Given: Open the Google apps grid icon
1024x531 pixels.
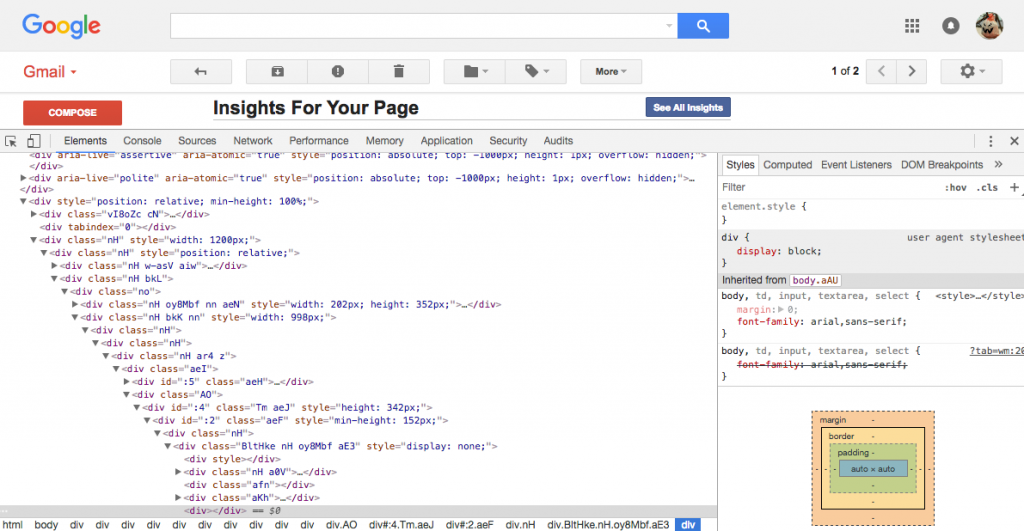Looking at the screenshot, I should click(912, 26).
